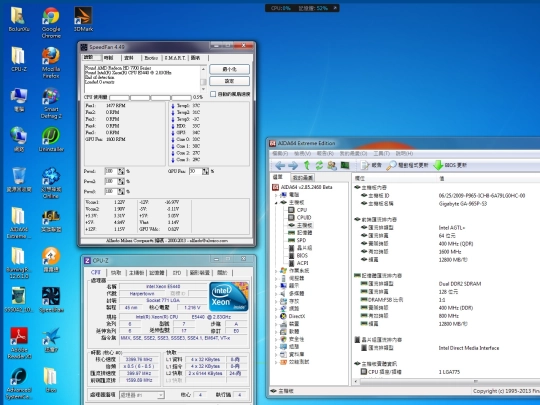Expand the Computer tree node in AIDA64
This screenshot has width=540, height=405.
(x=276, y=195)
